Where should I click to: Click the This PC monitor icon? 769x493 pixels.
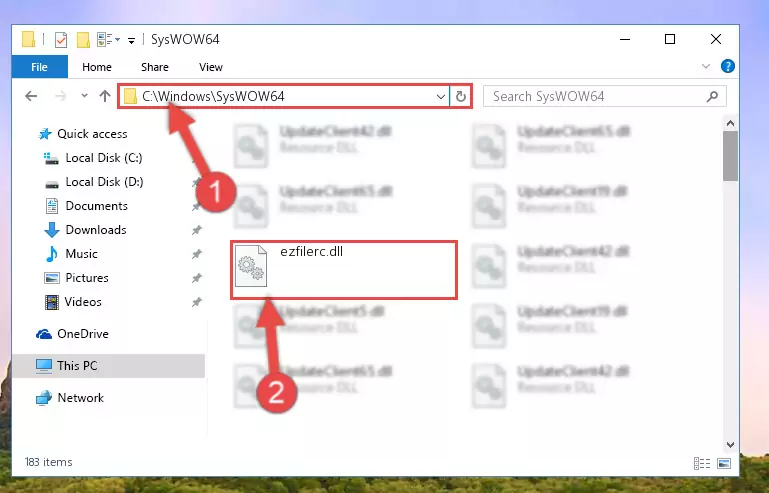[44, 366]
